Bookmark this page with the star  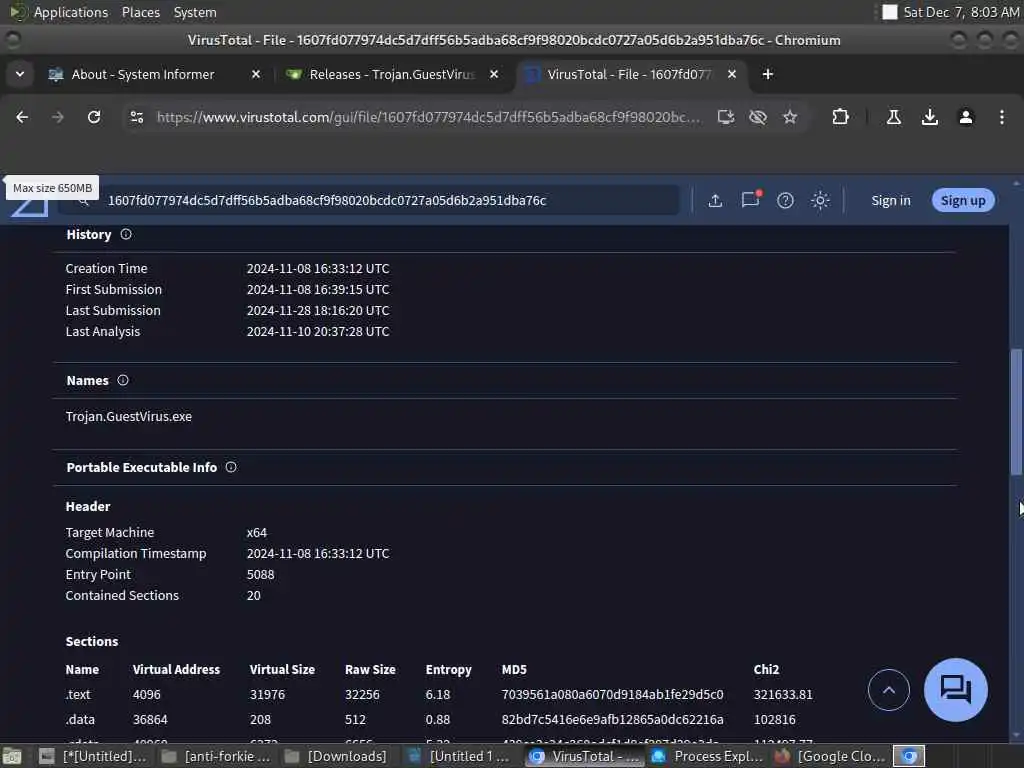point(790,117)
